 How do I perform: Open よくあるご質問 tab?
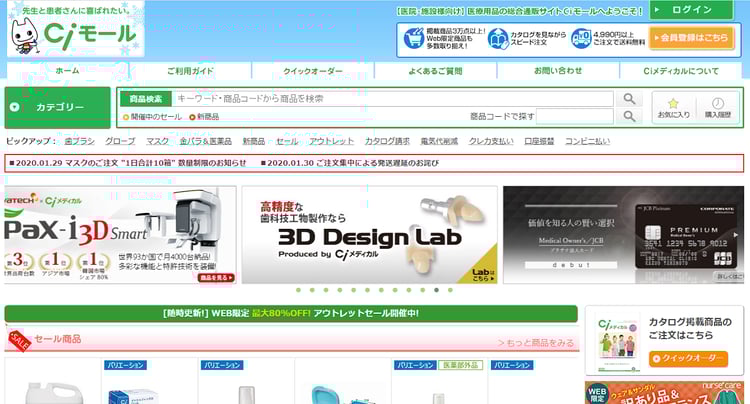click(x=436, y=71)
